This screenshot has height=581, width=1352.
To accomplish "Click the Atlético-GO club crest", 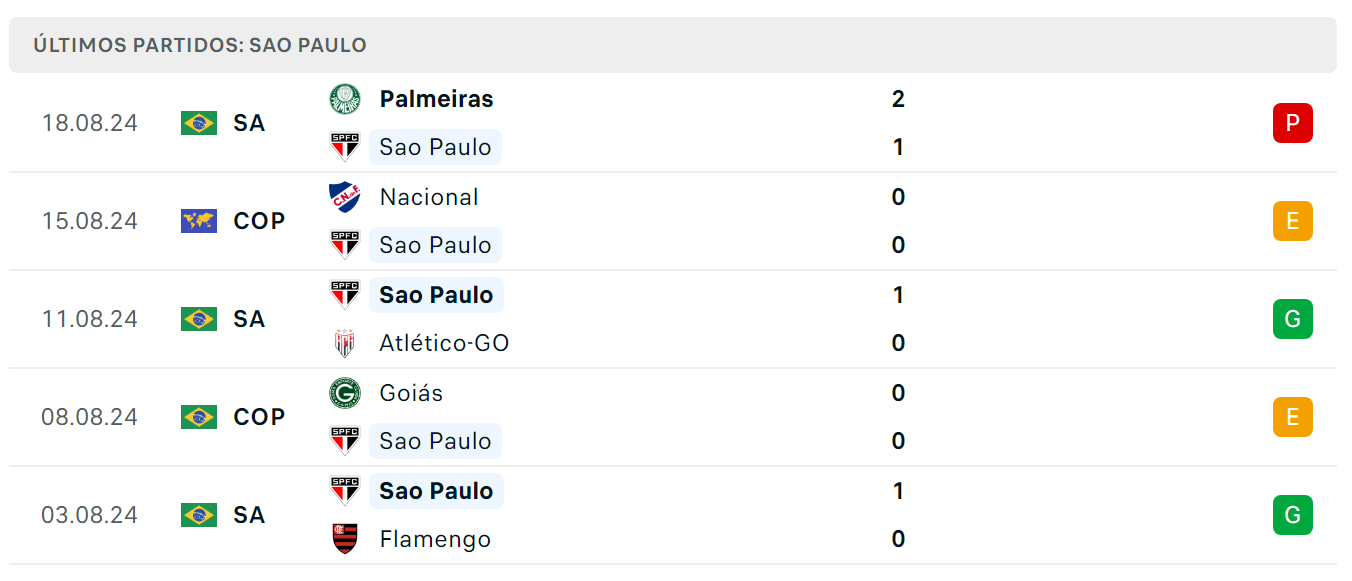I will (x=345, y=343).
